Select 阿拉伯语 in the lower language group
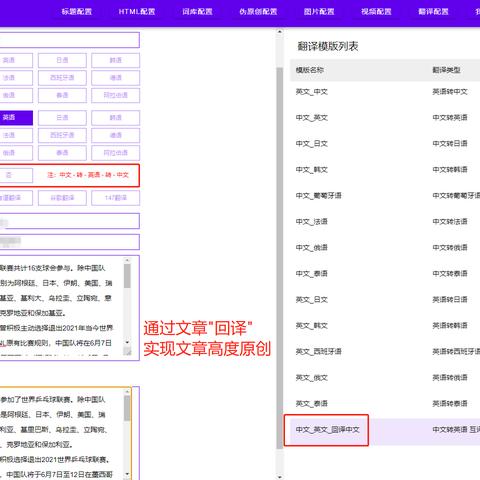The image size is (480, 480). click(116, 153)
